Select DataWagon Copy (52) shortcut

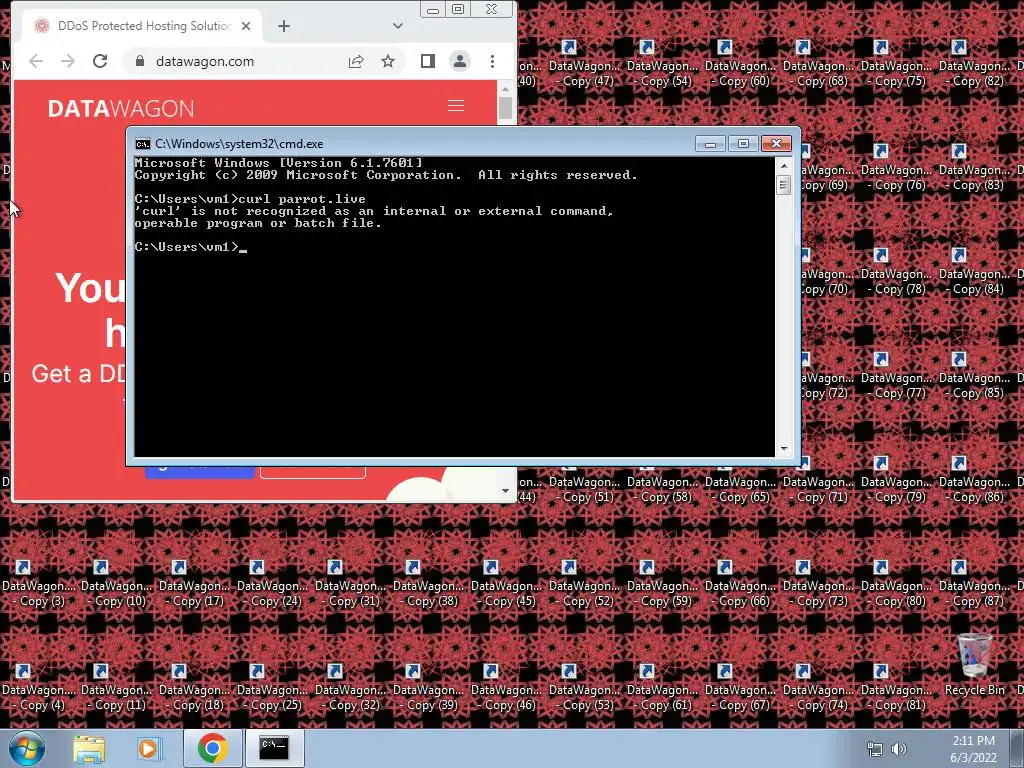click(585, 583)
